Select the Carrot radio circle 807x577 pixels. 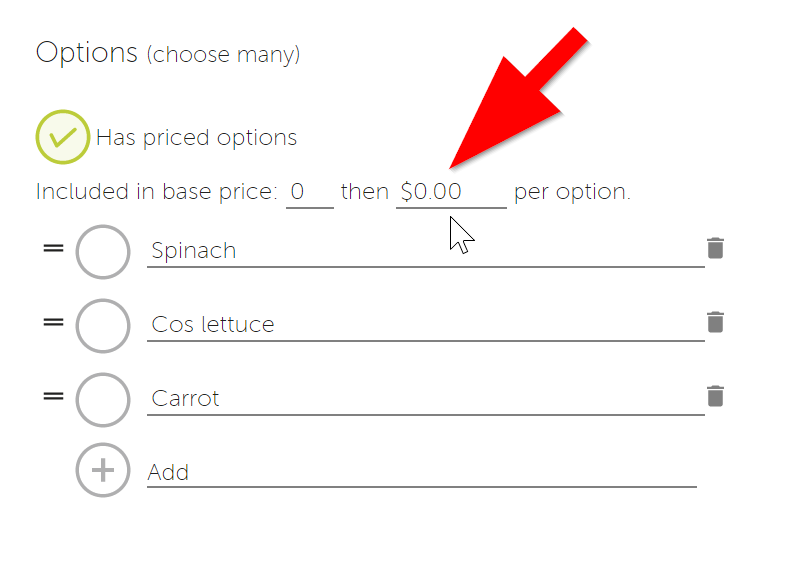coord(103,400)
